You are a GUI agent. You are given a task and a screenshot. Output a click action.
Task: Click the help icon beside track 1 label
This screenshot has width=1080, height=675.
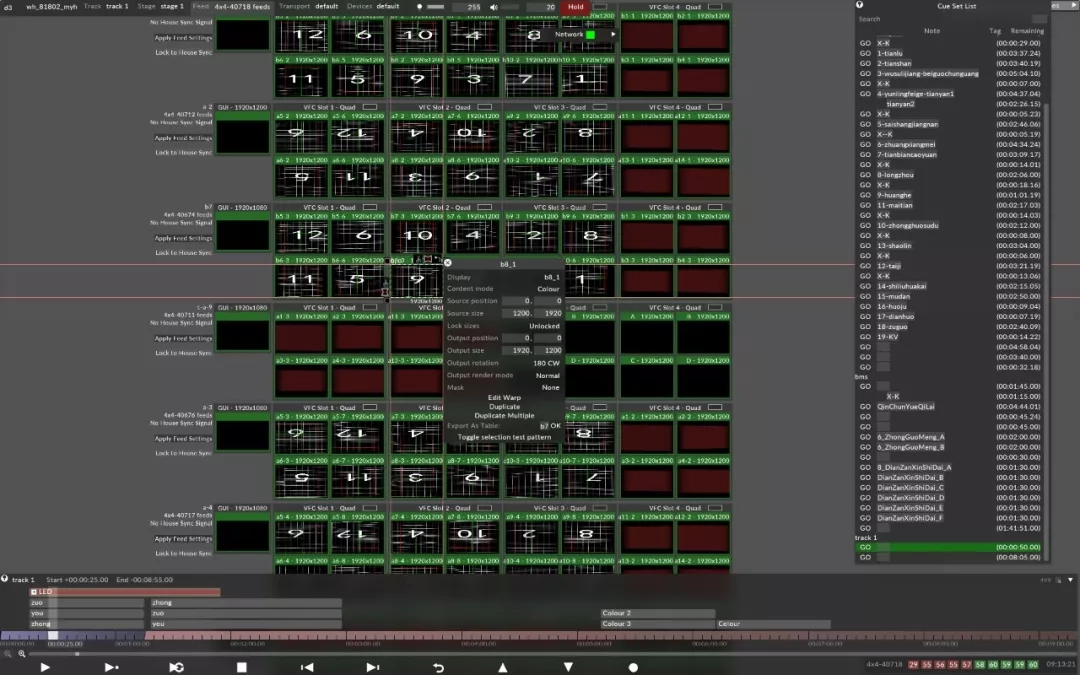(5, 579)
